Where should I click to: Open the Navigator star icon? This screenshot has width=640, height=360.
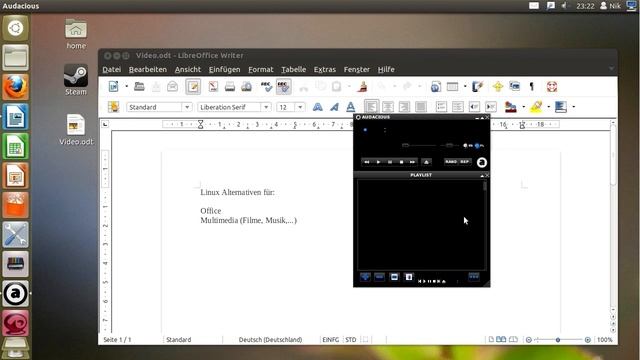pos(498,87)
